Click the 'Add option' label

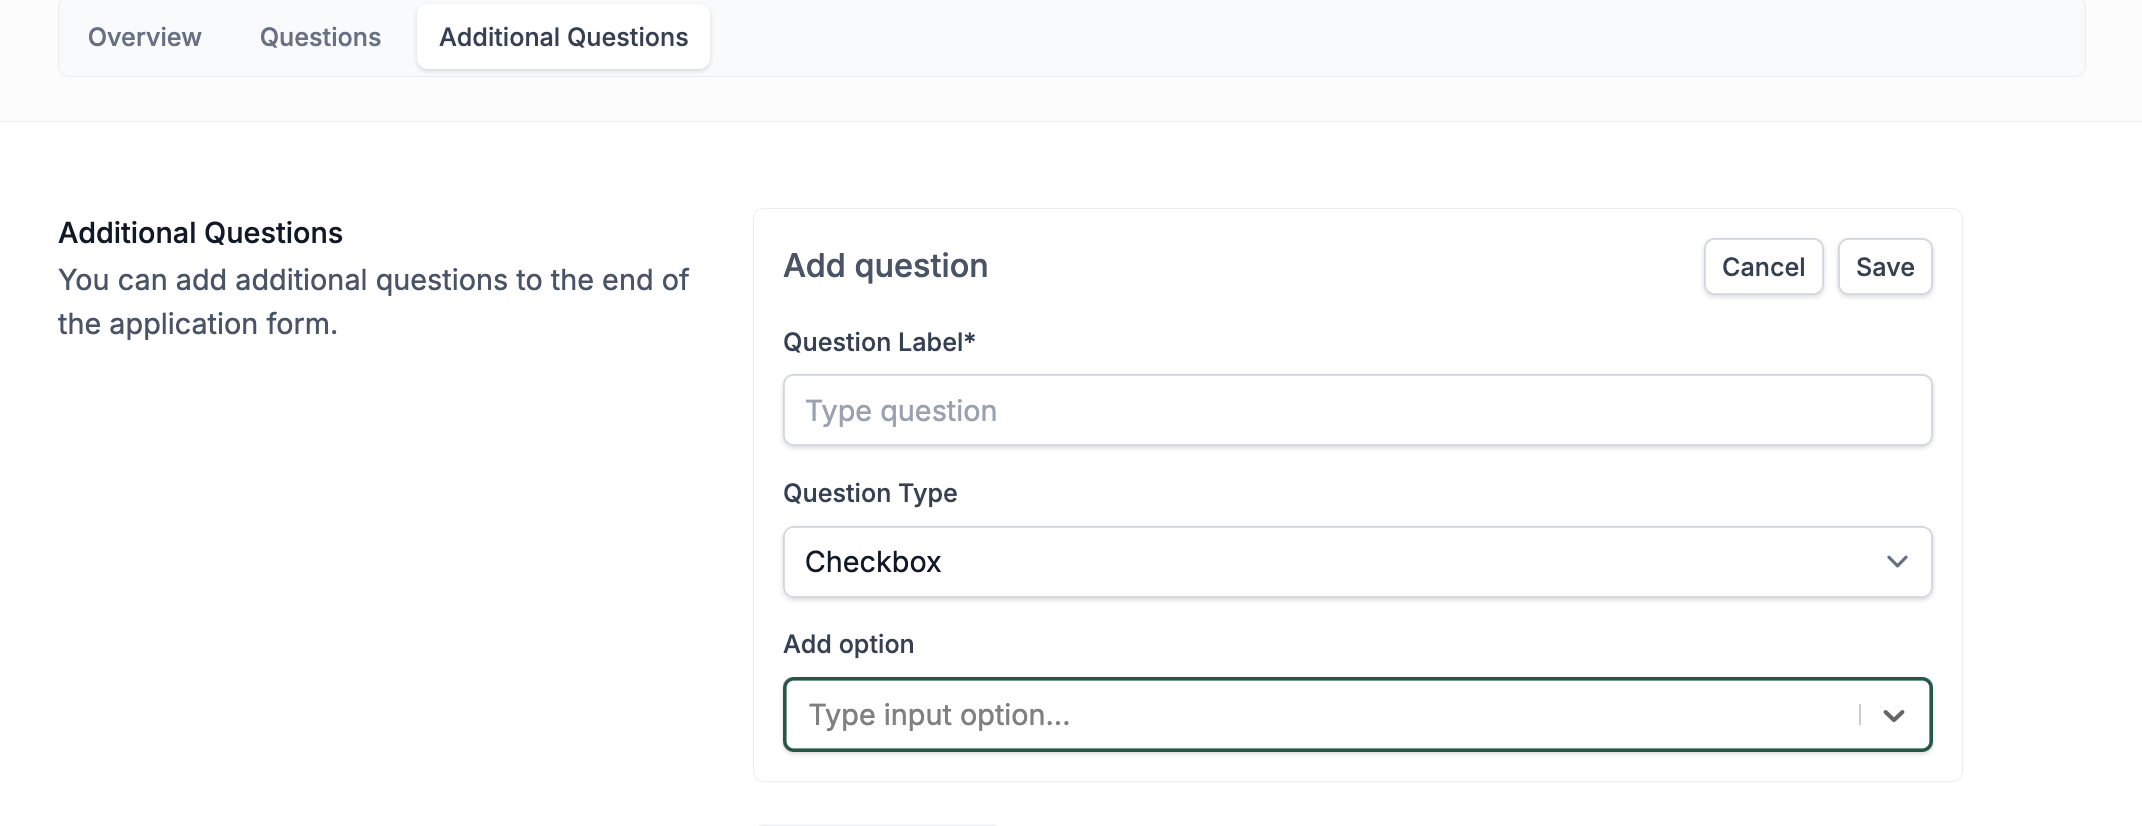tap(848, 644)
